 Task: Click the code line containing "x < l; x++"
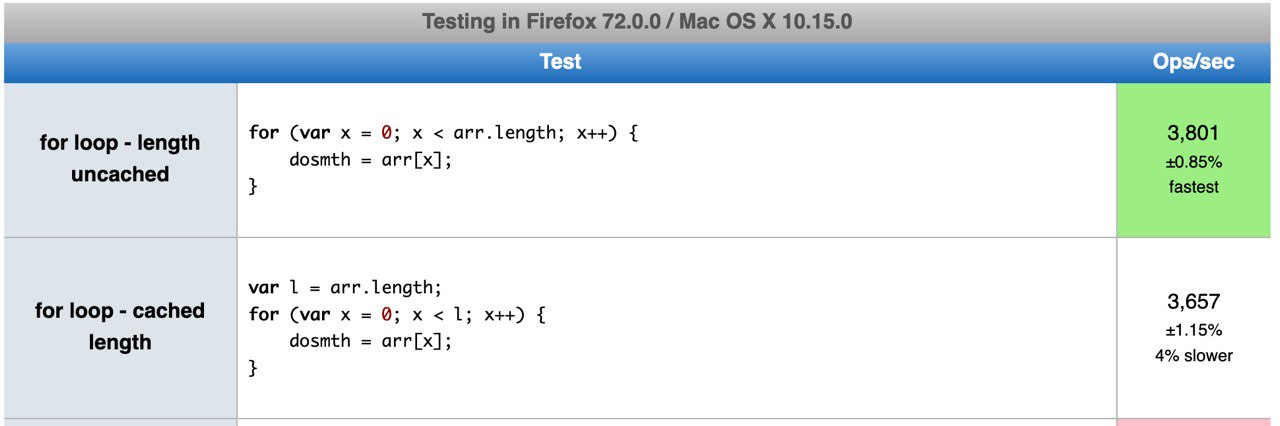[x=395, y=314]
